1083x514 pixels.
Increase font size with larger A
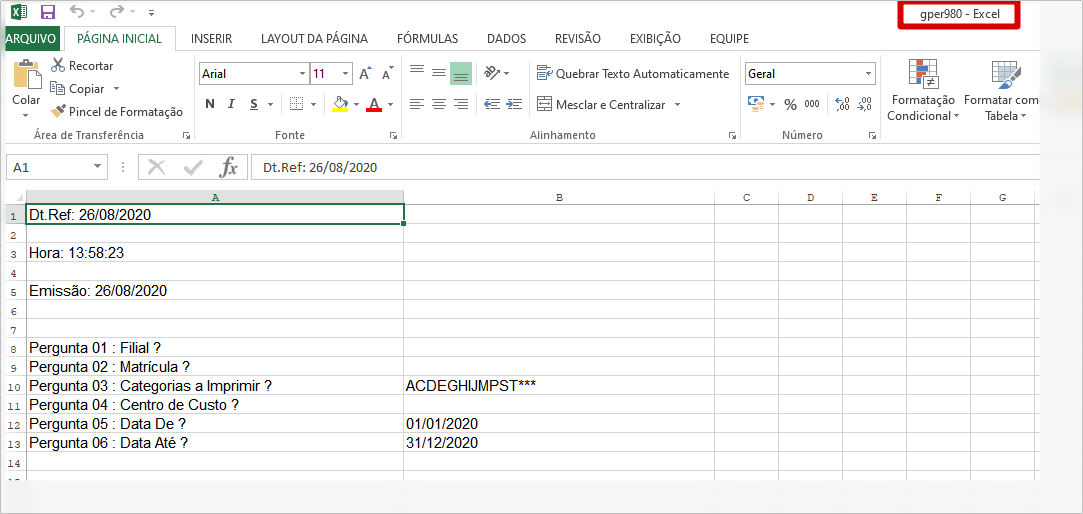click(365, 73)
